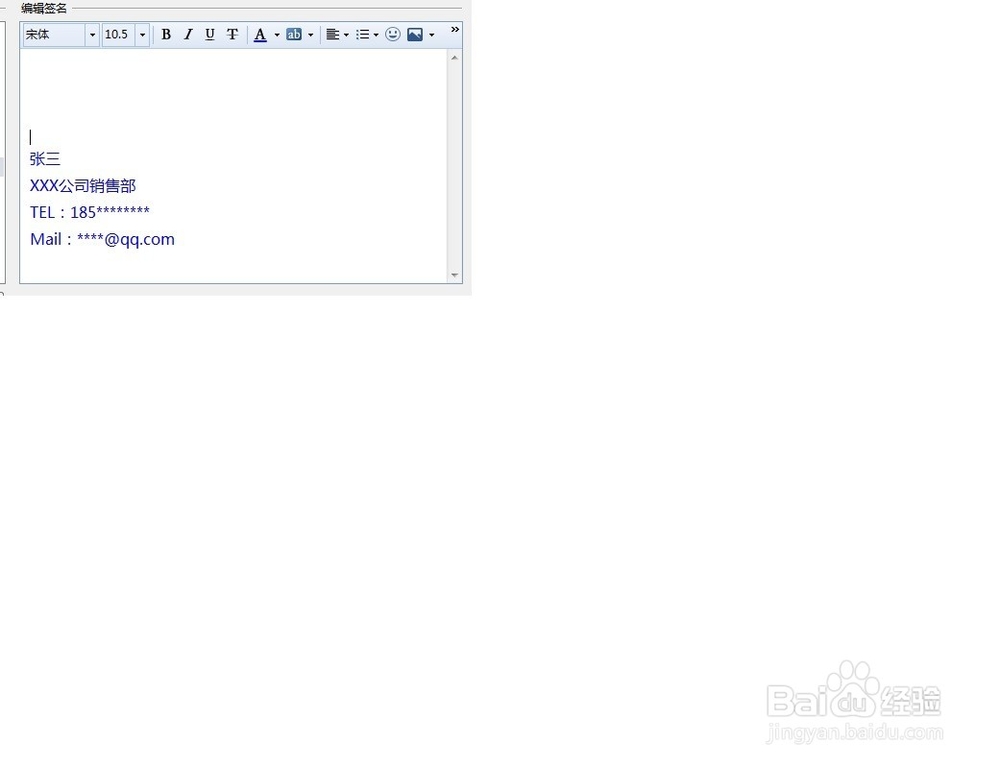
Task: Open the font name 宋体 dropdown
Action: click(92, 34)
